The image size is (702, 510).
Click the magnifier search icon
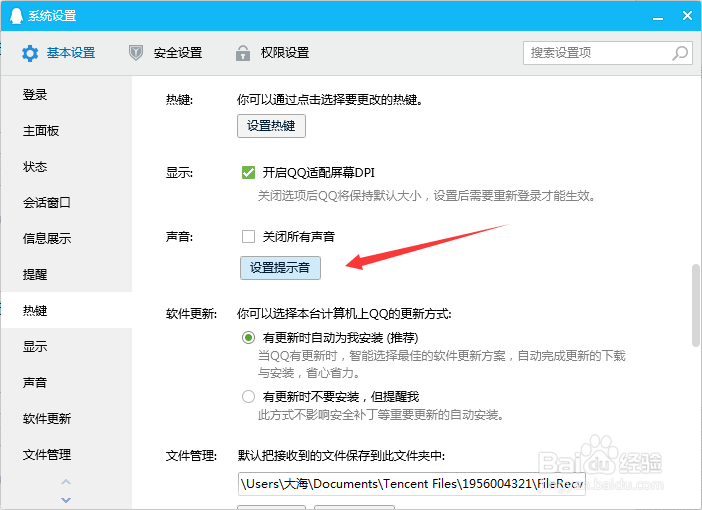click(680, 53)
